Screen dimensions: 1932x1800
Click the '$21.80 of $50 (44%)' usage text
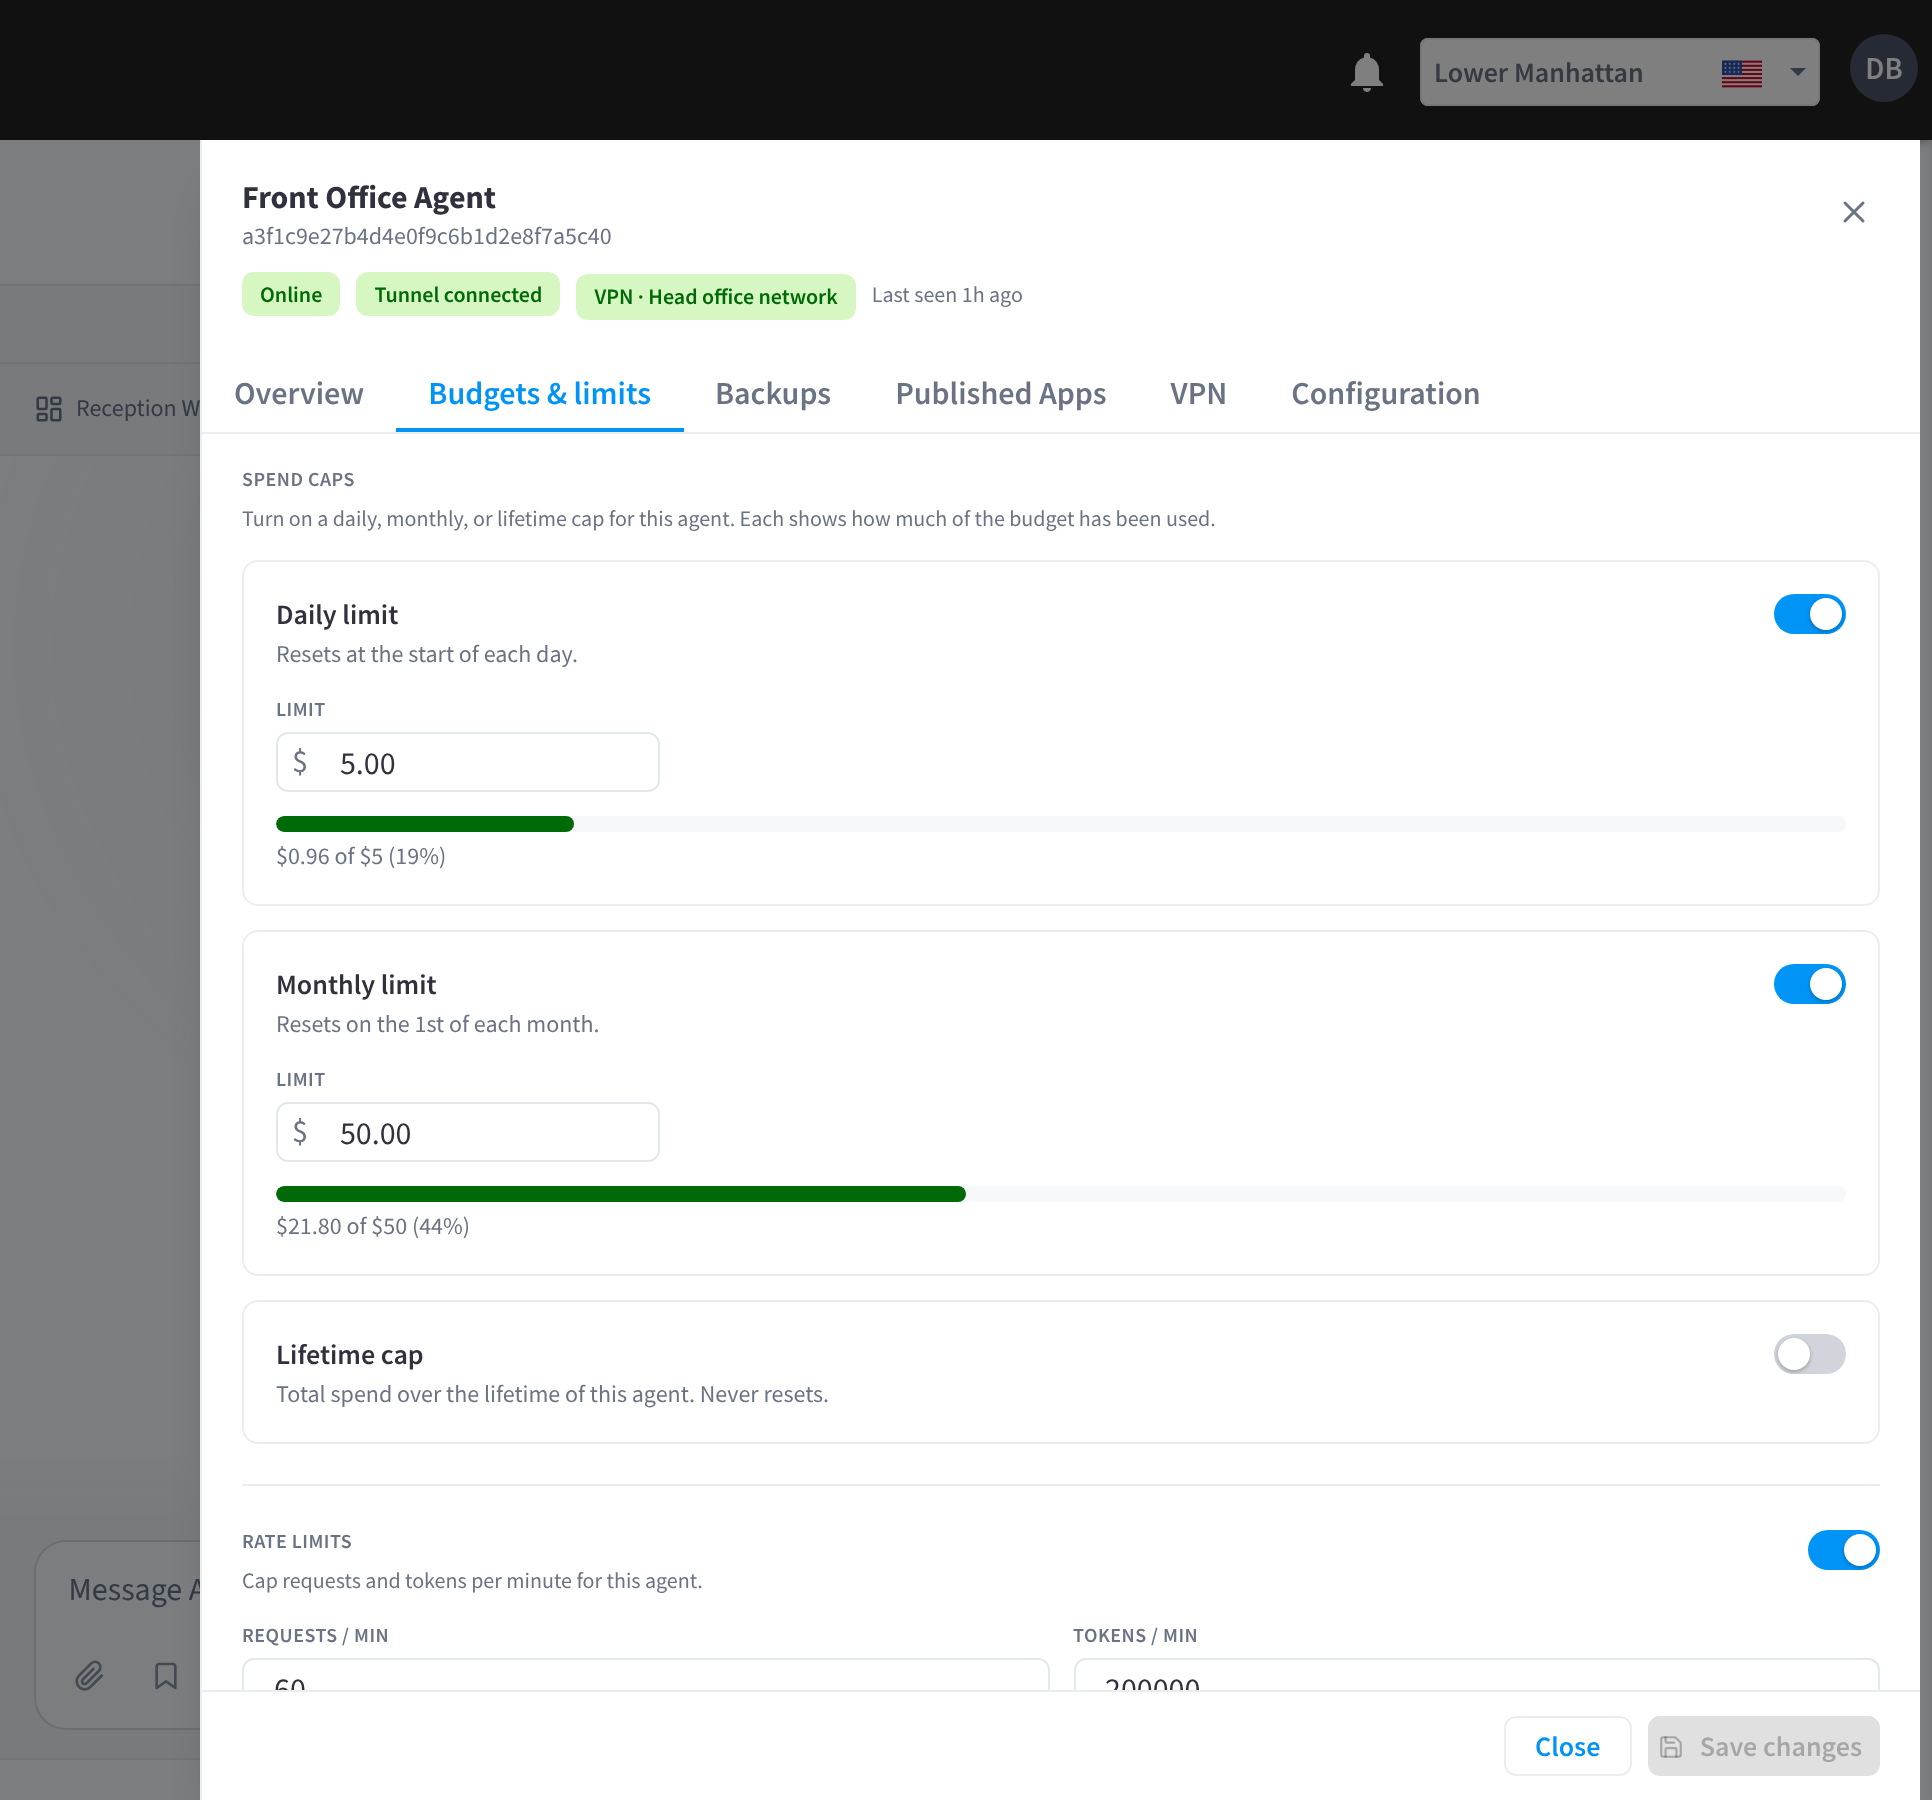pyautogui.click(x=373, y=1226)
